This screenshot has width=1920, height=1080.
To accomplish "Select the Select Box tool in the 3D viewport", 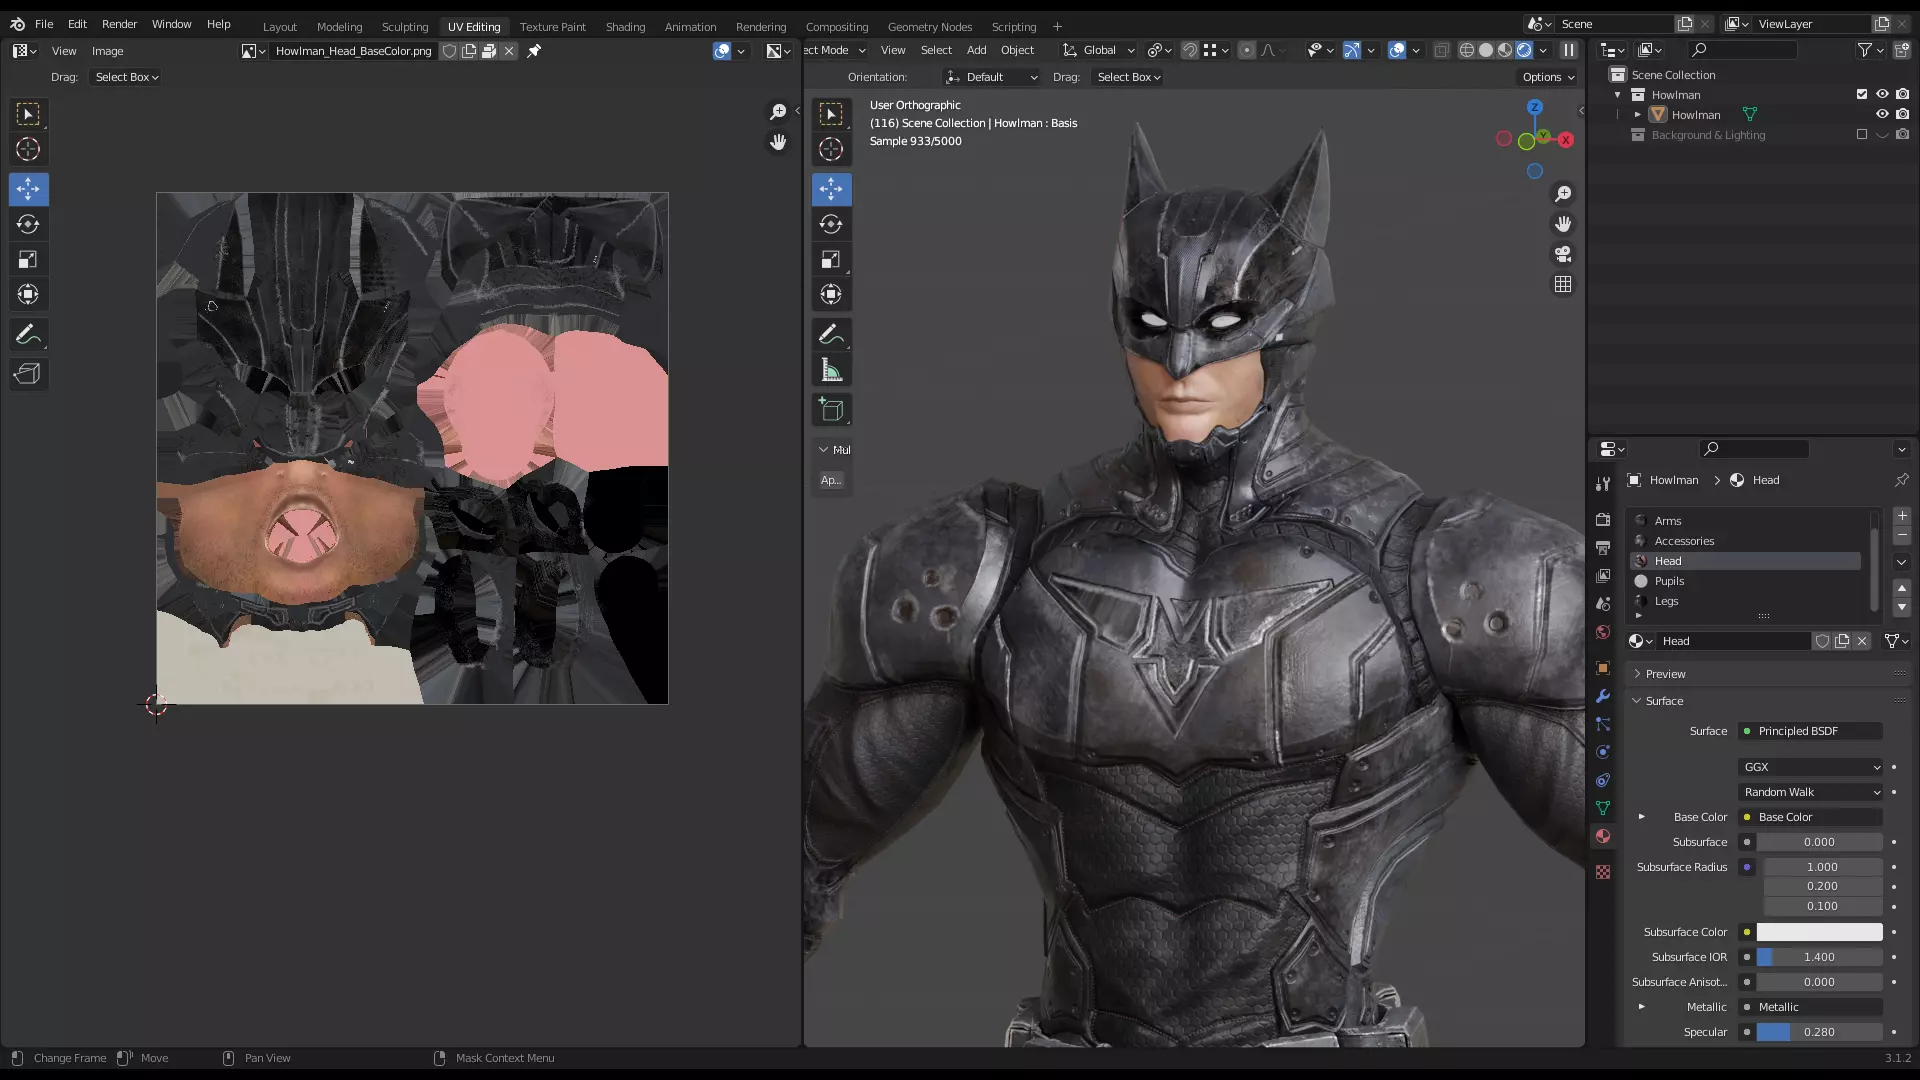I will click(x=831, y=114).
